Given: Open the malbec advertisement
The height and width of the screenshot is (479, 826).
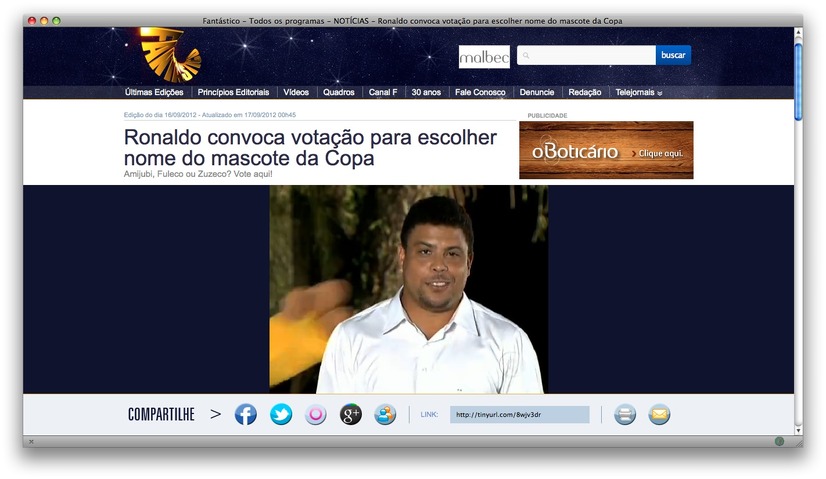Looking at the screenshot, I should [484, 57].
